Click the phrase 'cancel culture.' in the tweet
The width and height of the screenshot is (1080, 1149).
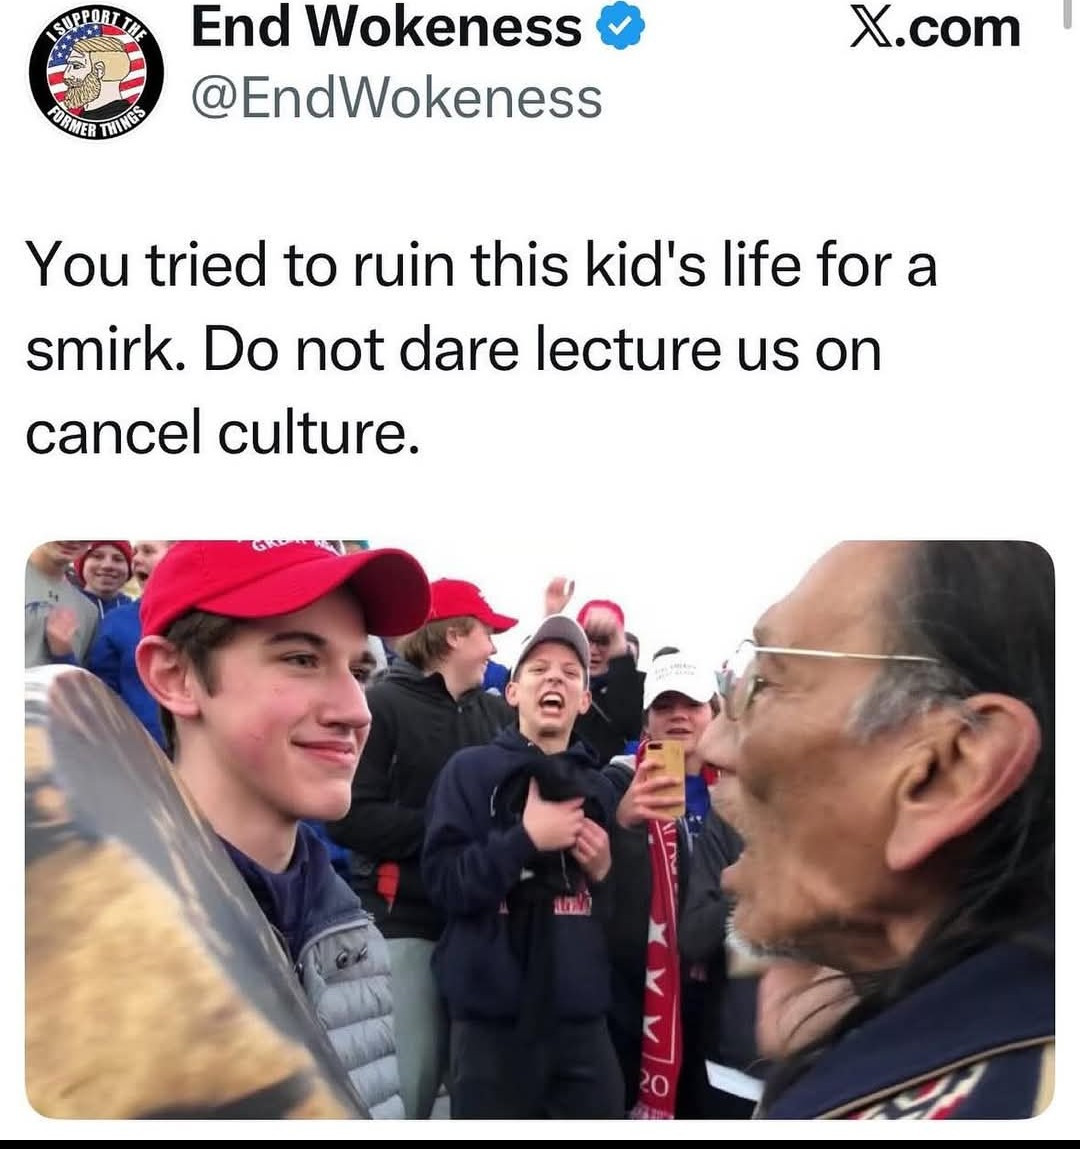point(223,432)
